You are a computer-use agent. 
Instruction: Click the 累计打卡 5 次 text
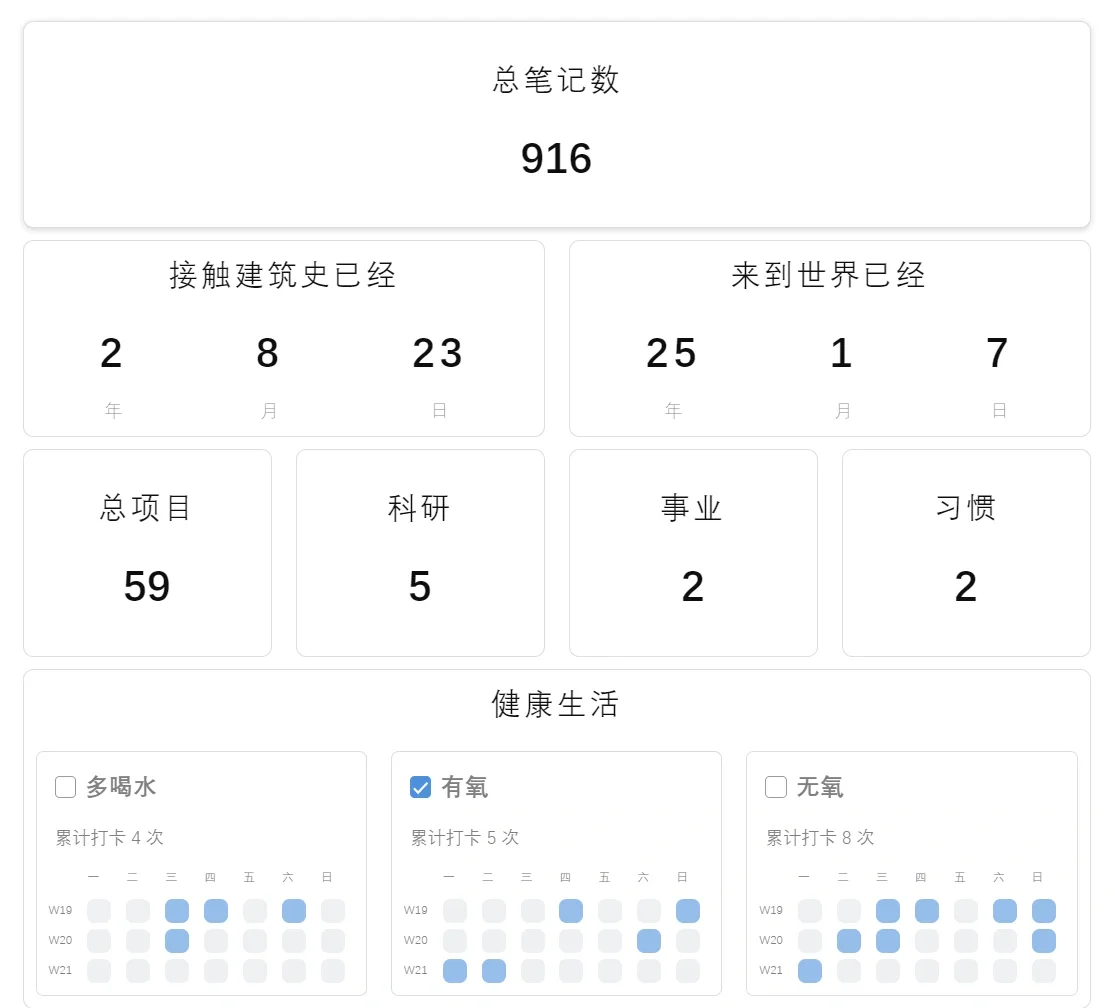pyautogui.click(x=465, y=837)
